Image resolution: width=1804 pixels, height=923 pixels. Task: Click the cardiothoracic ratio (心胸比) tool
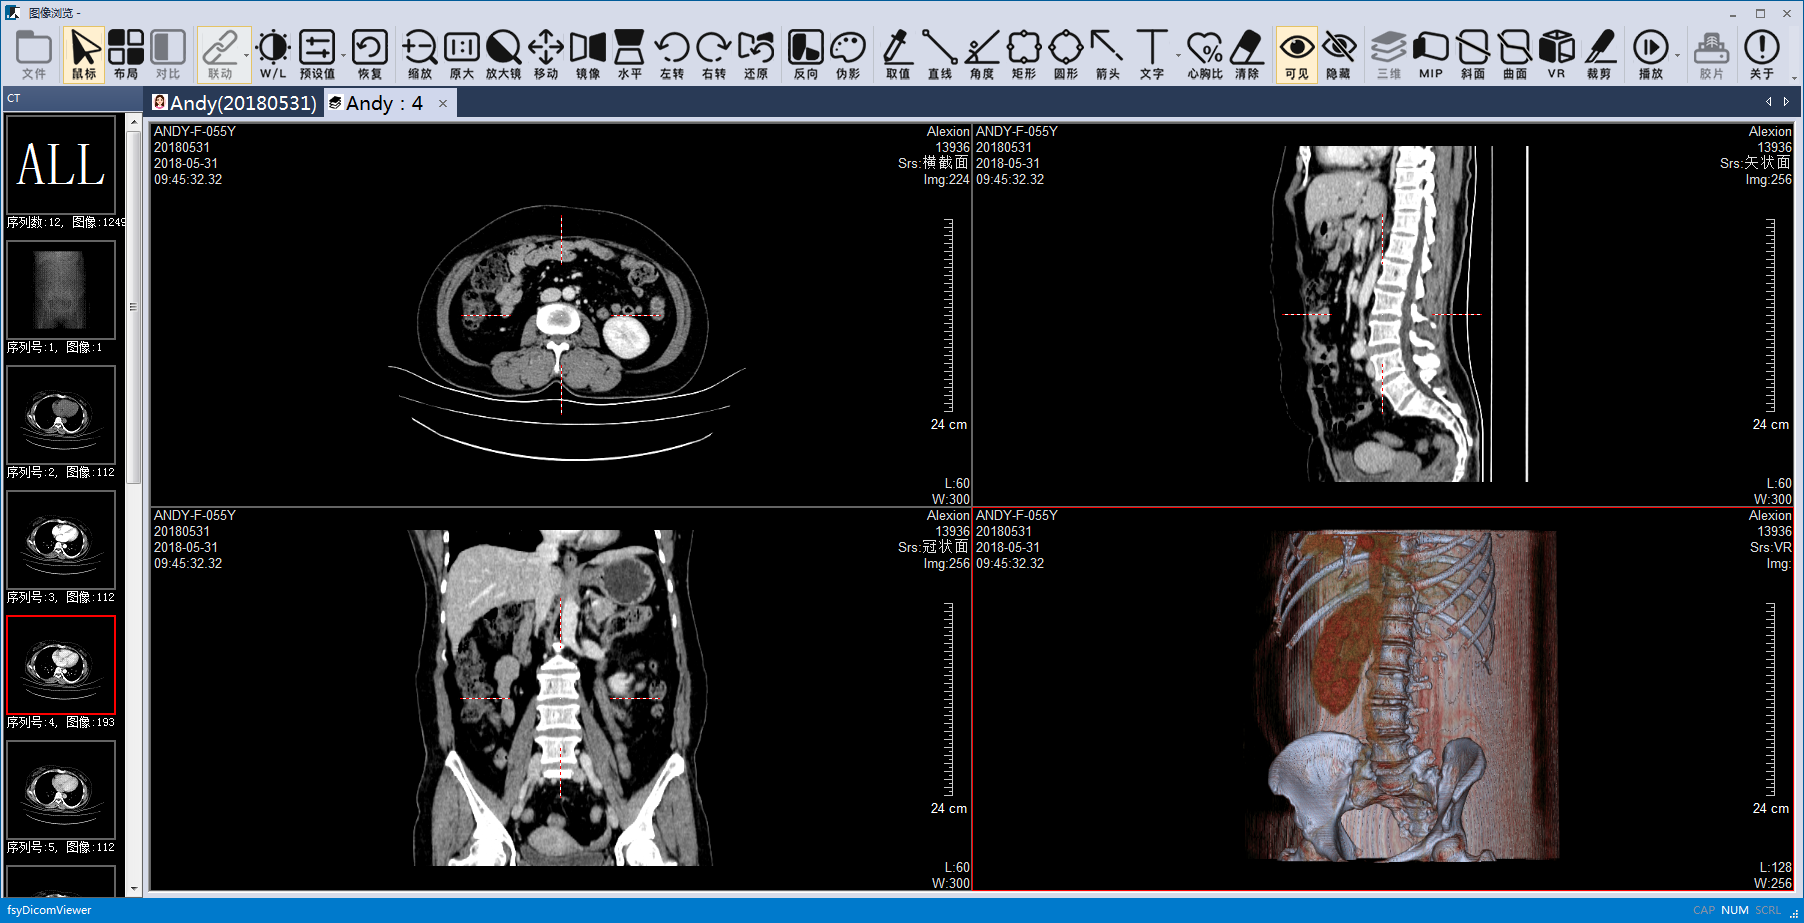click(1204, 54)
